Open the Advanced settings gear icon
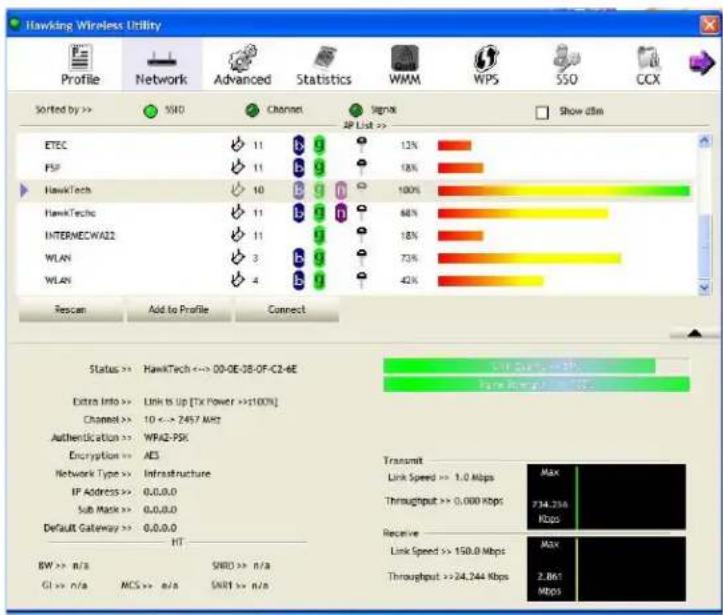This screenshot has width=723, height=615. point(243,65)
